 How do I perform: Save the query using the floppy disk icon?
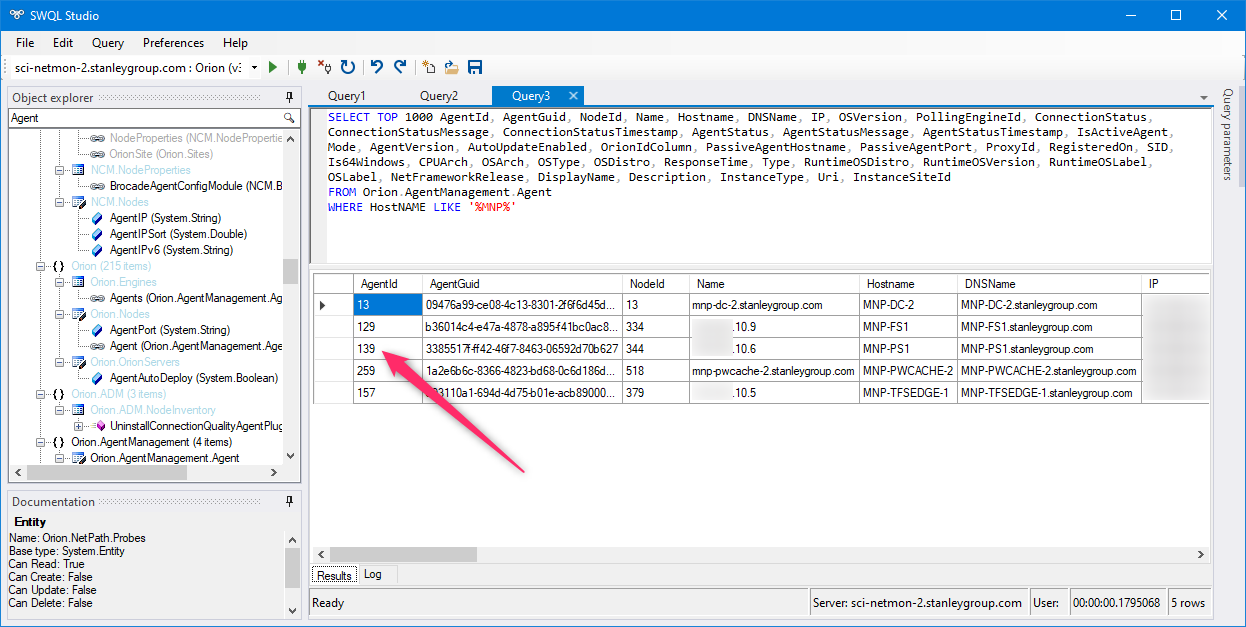click(475, 67)
